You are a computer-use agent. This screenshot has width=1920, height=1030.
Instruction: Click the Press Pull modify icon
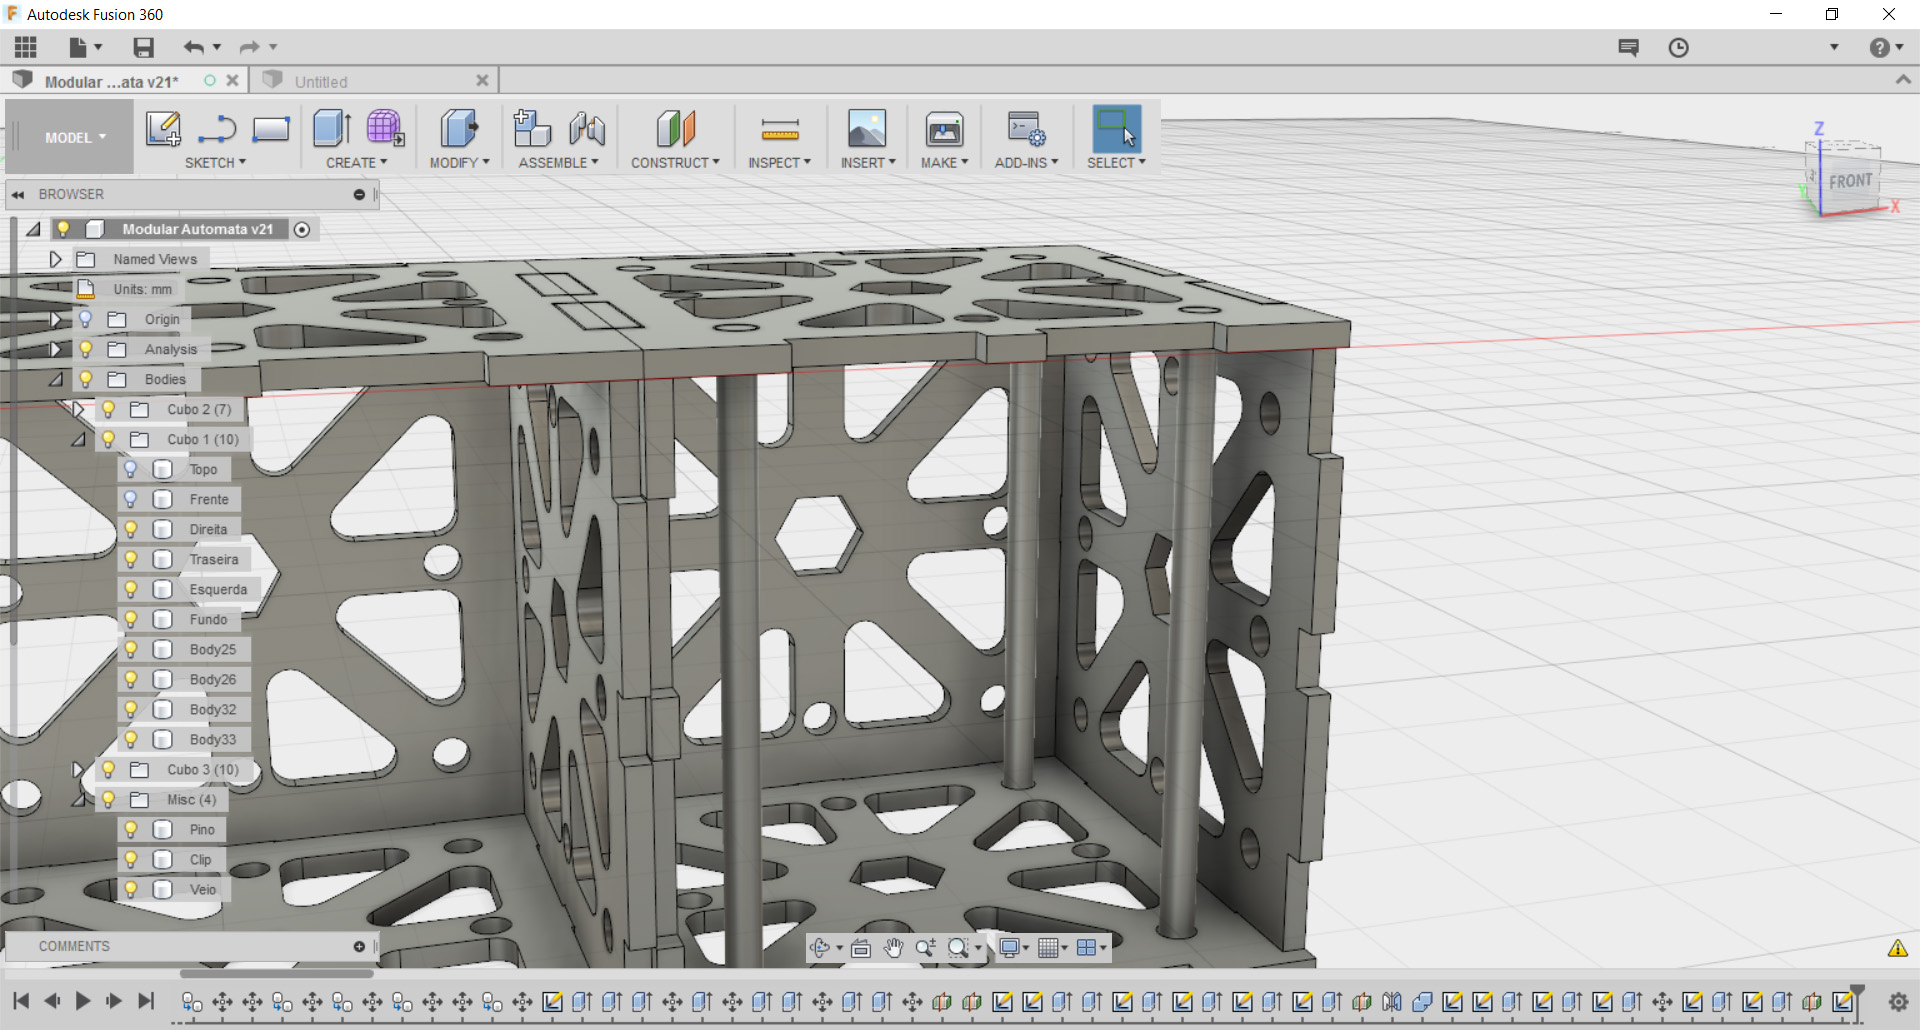click(x=459, y=129)
